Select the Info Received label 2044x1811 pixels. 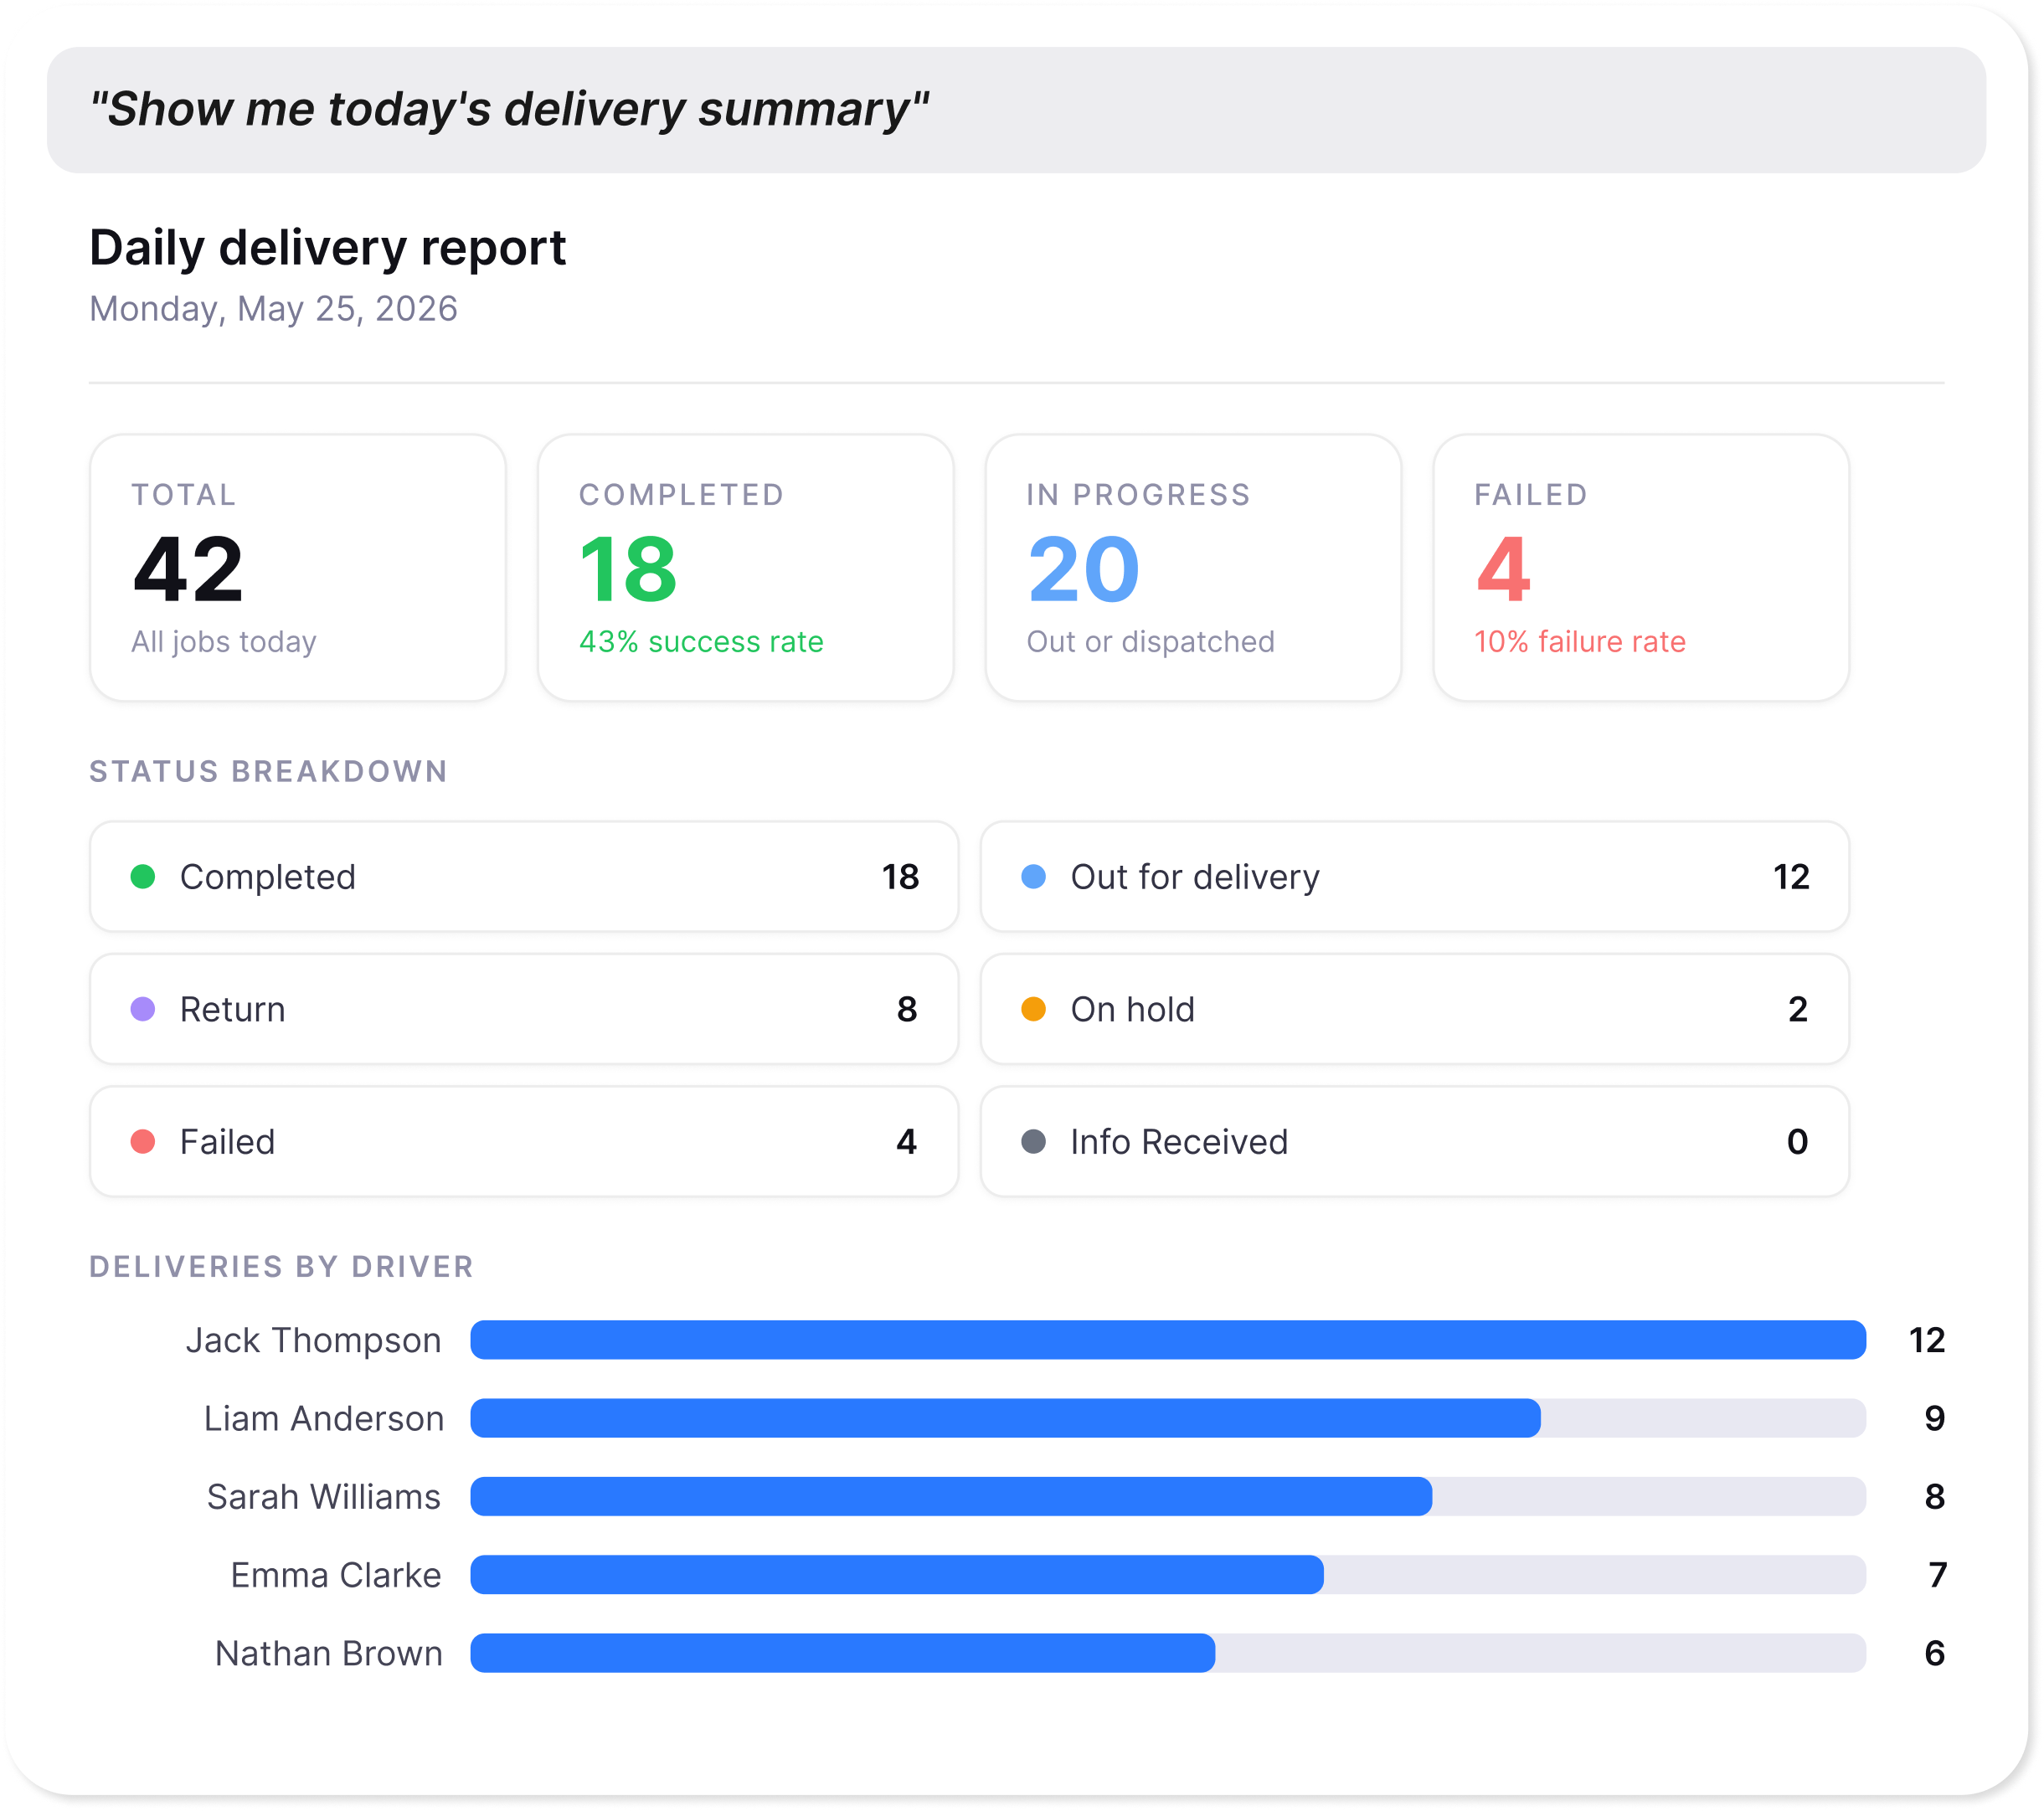click(x=1179, y=1142)
